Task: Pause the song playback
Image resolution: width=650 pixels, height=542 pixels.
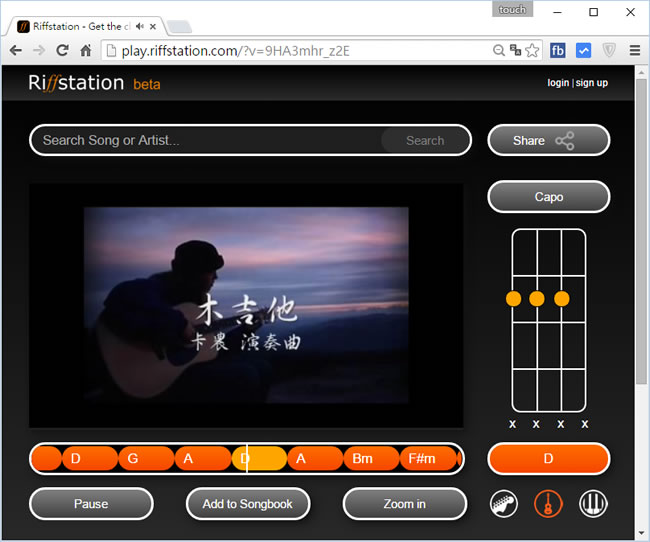Action: tap(91, 504)
